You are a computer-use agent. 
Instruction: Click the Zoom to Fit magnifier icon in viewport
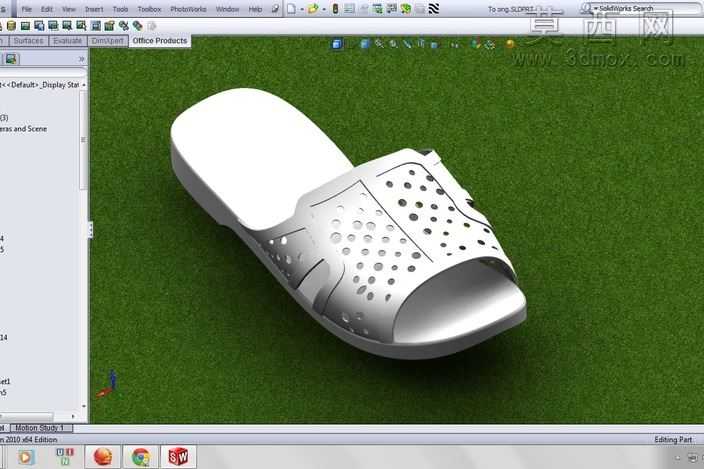click(379, 44)
